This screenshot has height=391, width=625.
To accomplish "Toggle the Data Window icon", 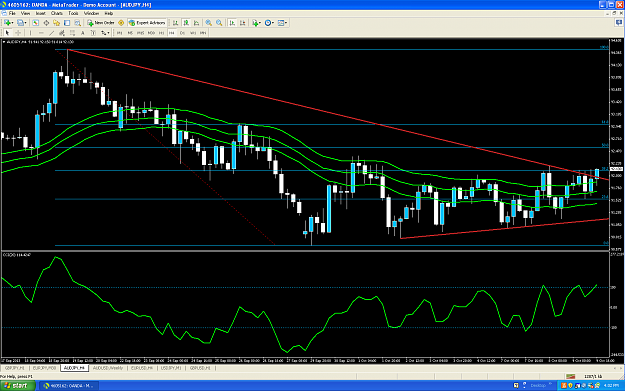I will pyautogui.click(x=46, y=23).
